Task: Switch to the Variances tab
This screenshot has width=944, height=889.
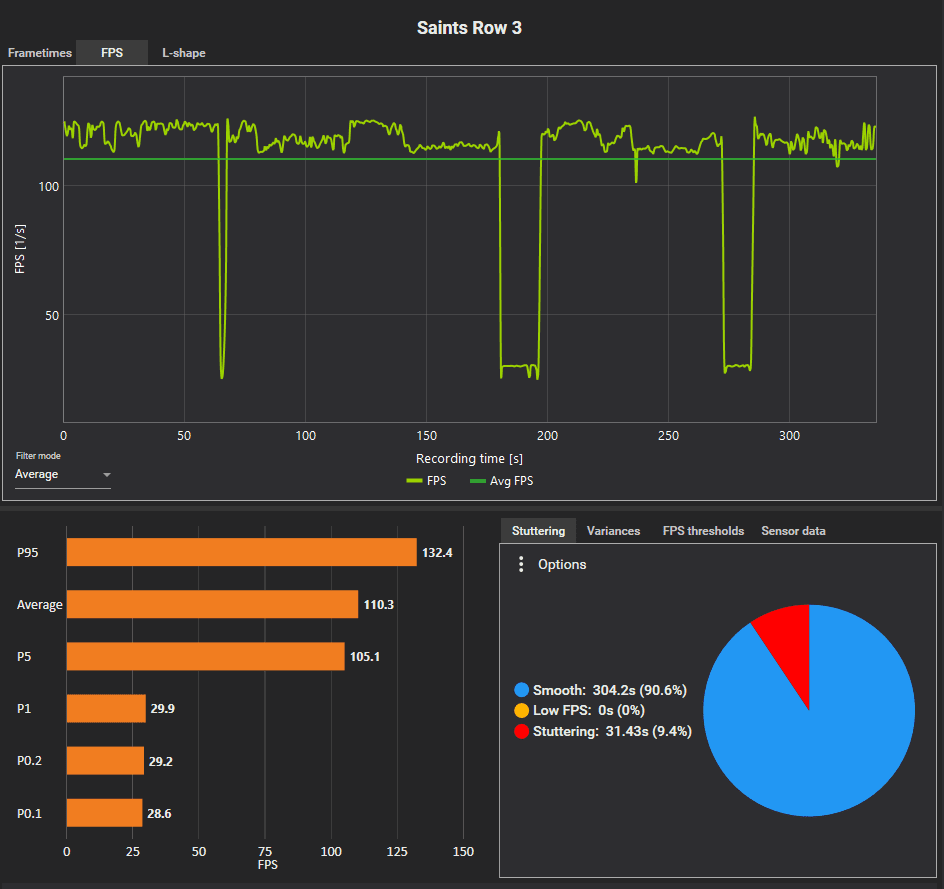Action: pos(613,531)
